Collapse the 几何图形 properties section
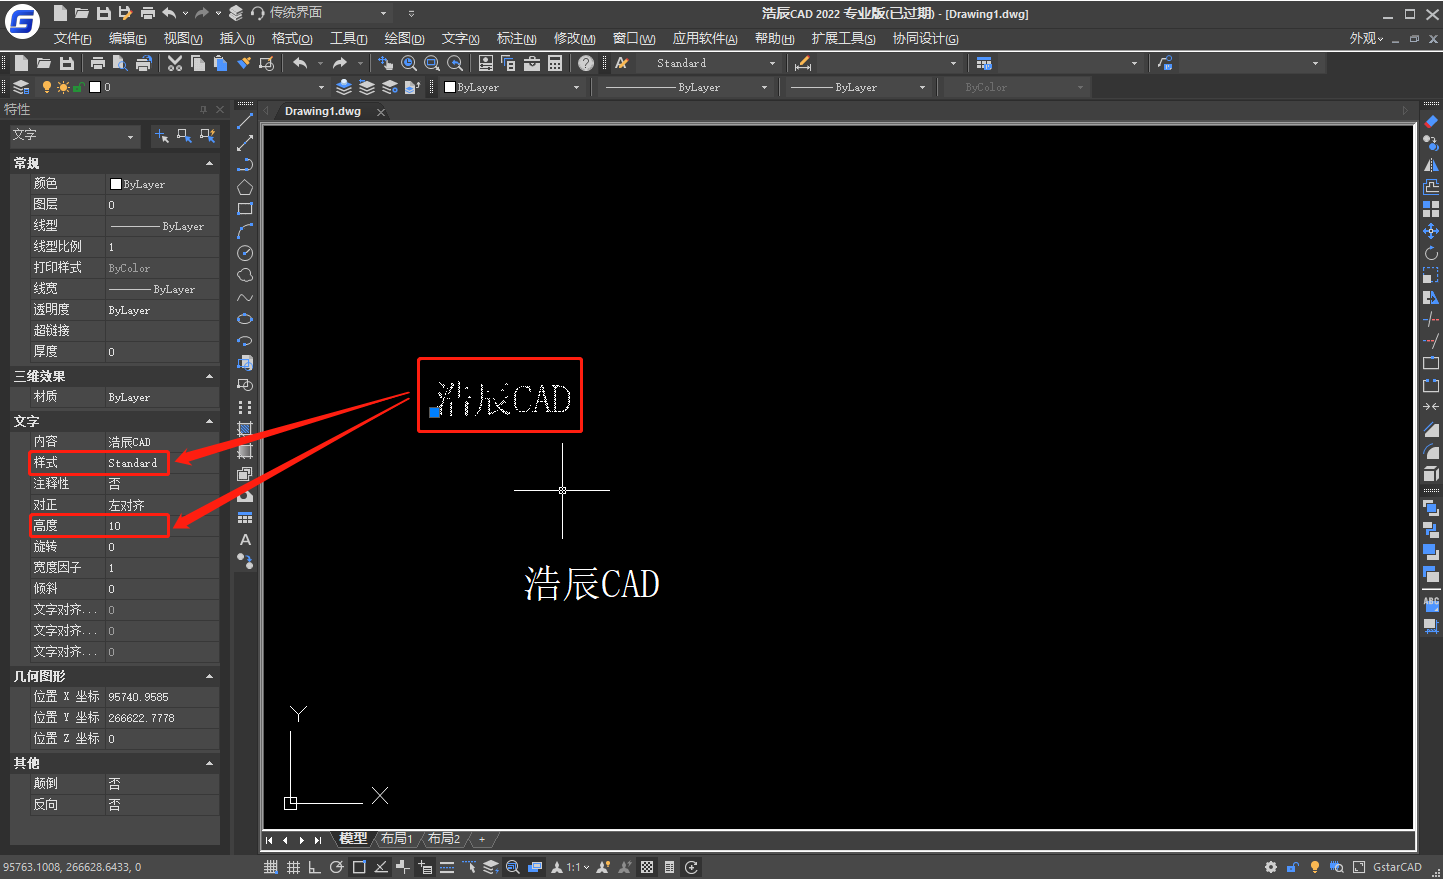Screen dimensions: 1443x880 [209, 676]
